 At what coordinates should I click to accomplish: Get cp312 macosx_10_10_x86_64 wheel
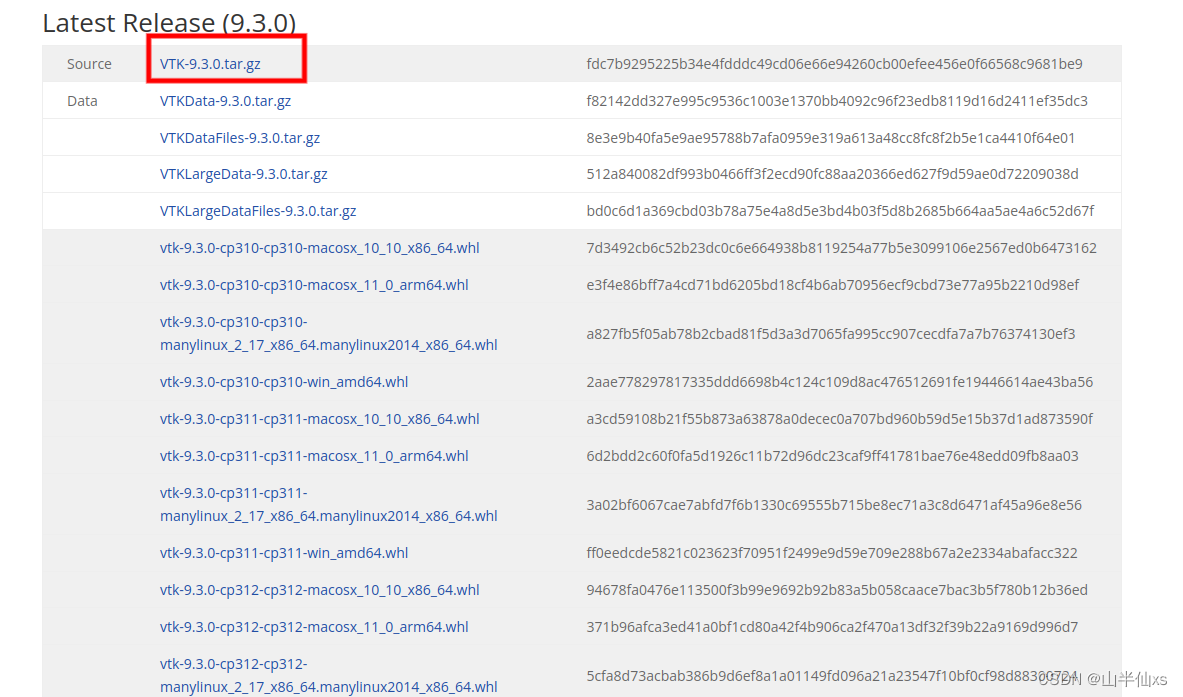319,591
